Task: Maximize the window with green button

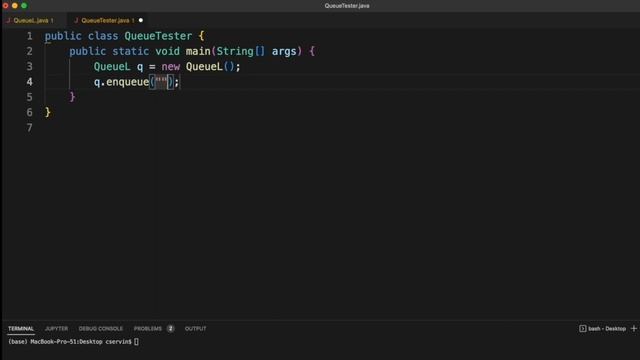Action: point(24,6)
